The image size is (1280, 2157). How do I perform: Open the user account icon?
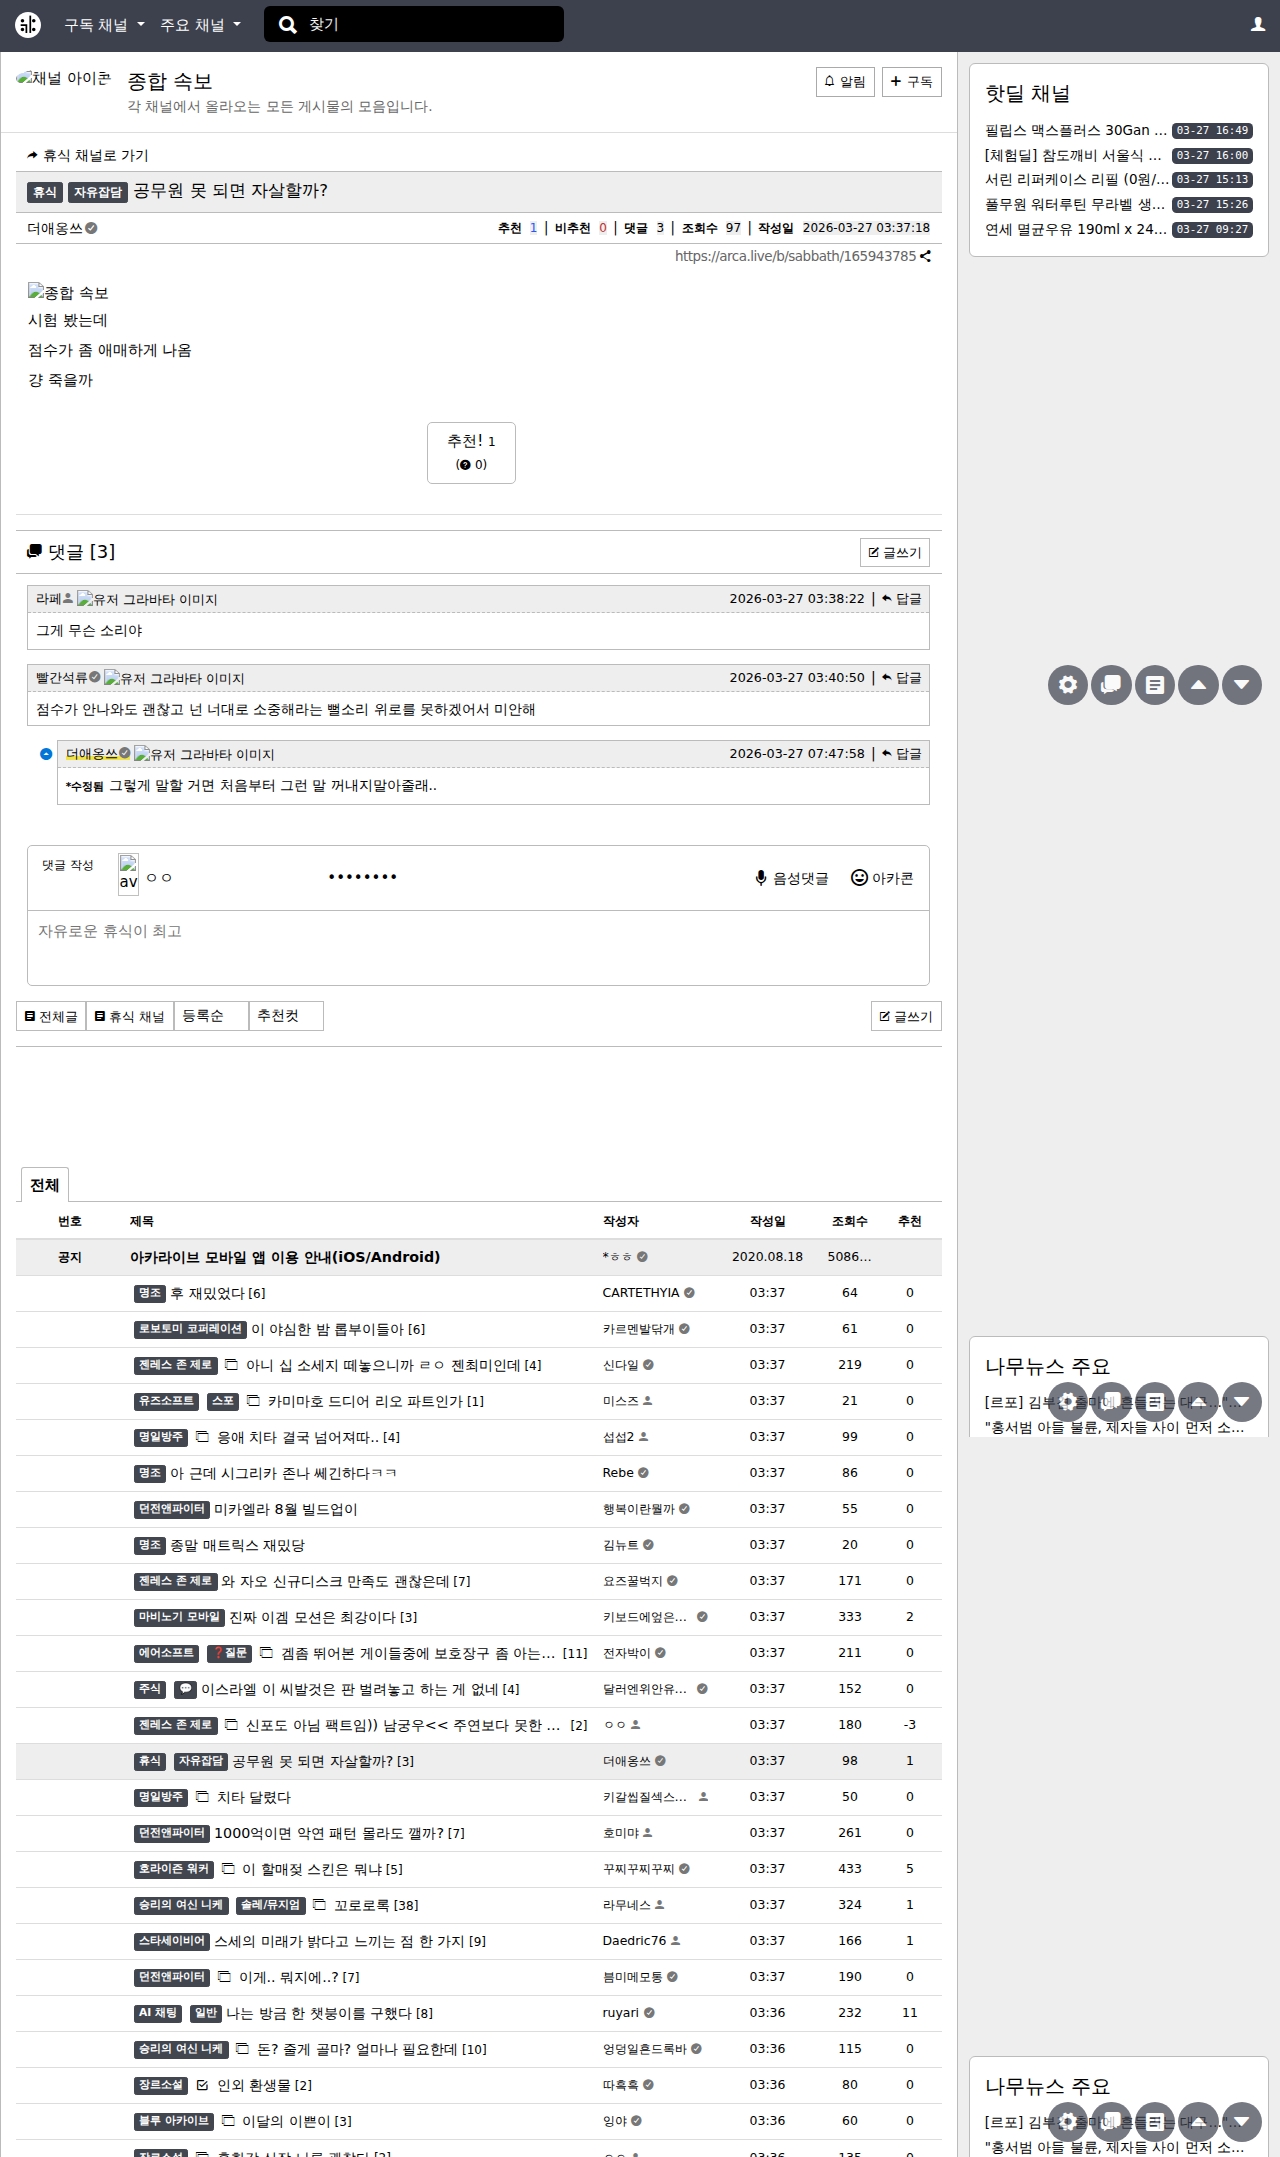pyautogui.click(x=1258, y=25)
